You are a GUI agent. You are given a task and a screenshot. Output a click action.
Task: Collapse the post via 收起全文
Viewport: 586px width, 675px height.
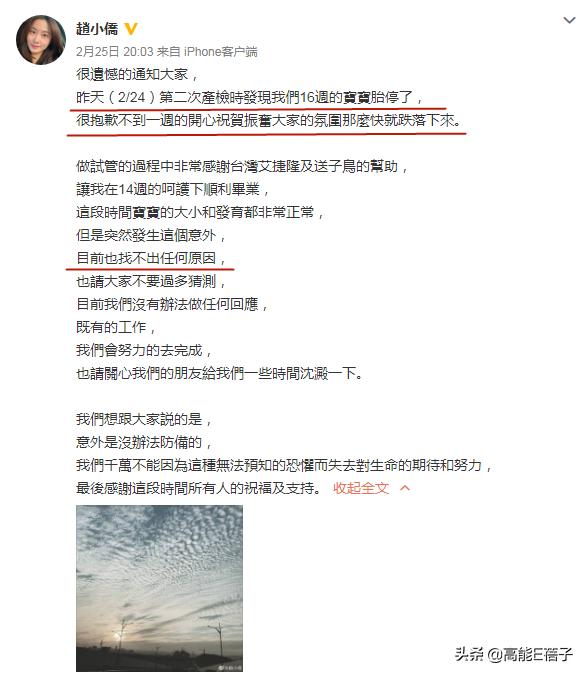[361, 488]
